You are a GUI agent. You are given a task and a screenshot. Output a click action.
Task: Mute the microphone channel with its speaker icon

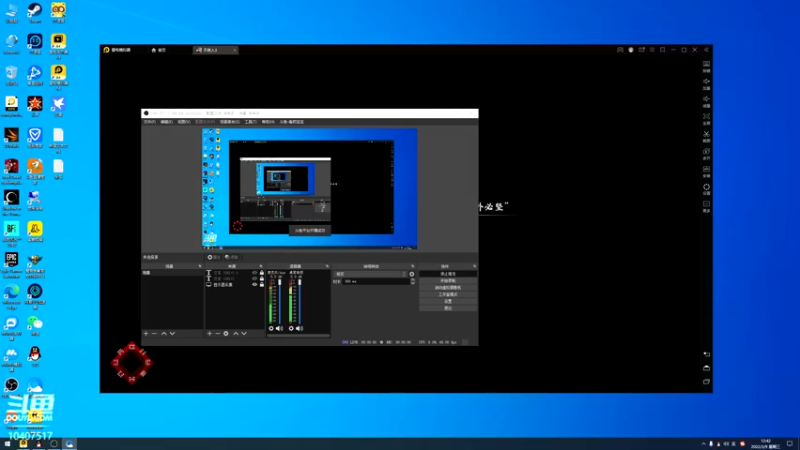279,329
